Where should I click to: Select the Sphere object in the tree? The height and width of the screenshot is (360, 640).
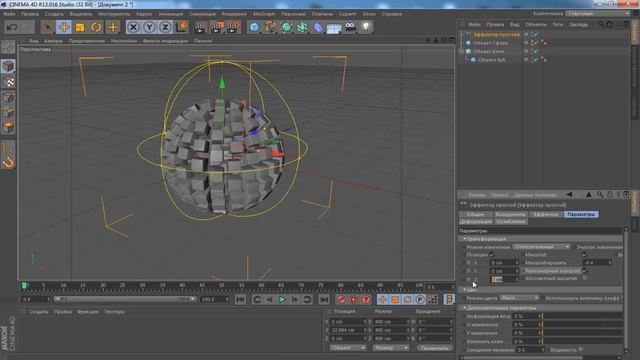(x=491, y=43)
